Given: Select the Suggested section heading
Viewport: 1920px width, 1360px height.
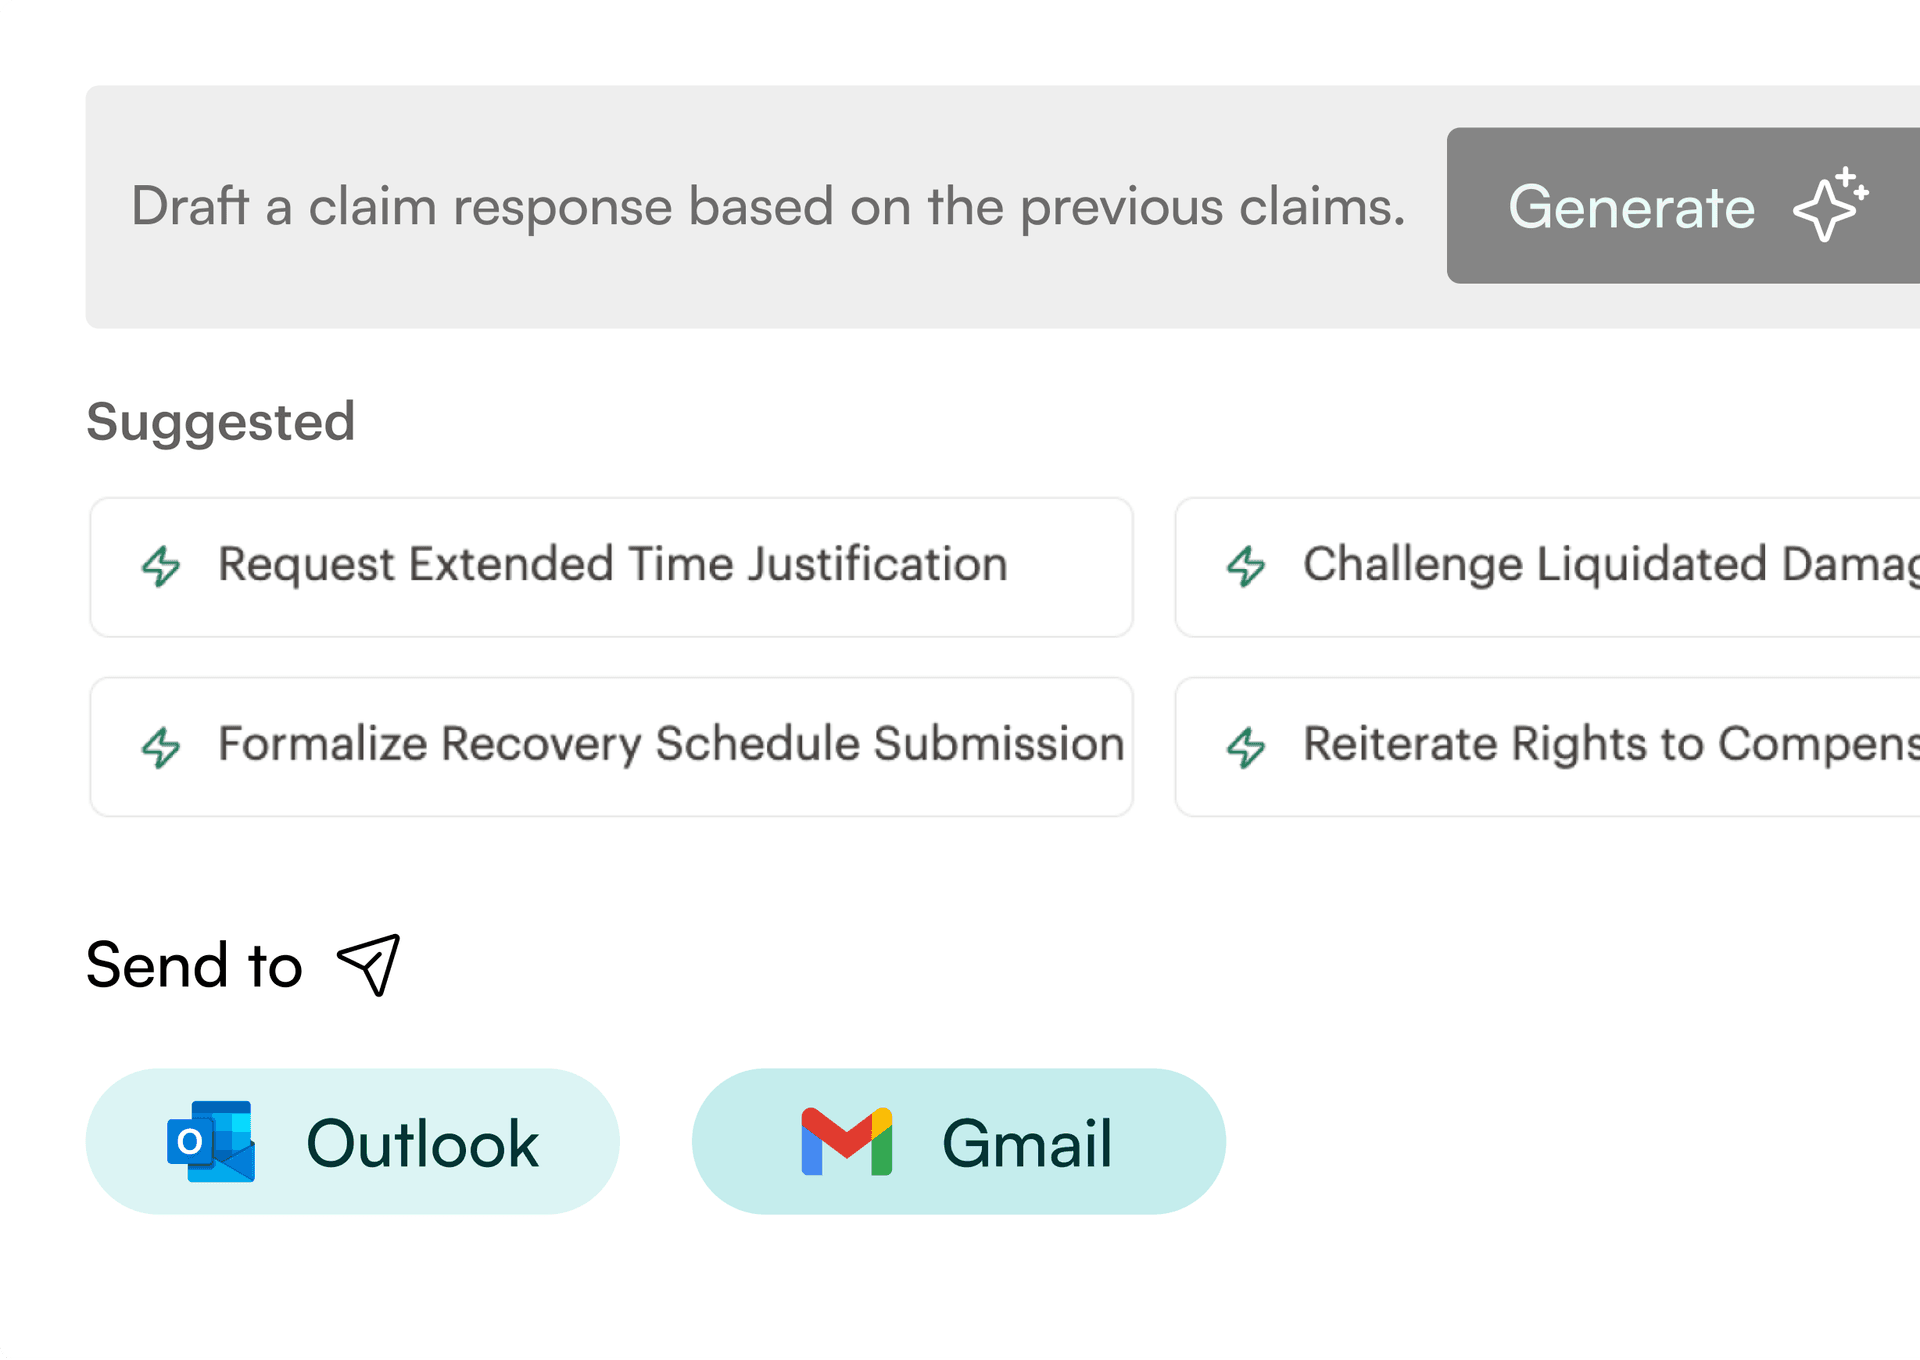Looking at the screenshot, I should point(220,421).
